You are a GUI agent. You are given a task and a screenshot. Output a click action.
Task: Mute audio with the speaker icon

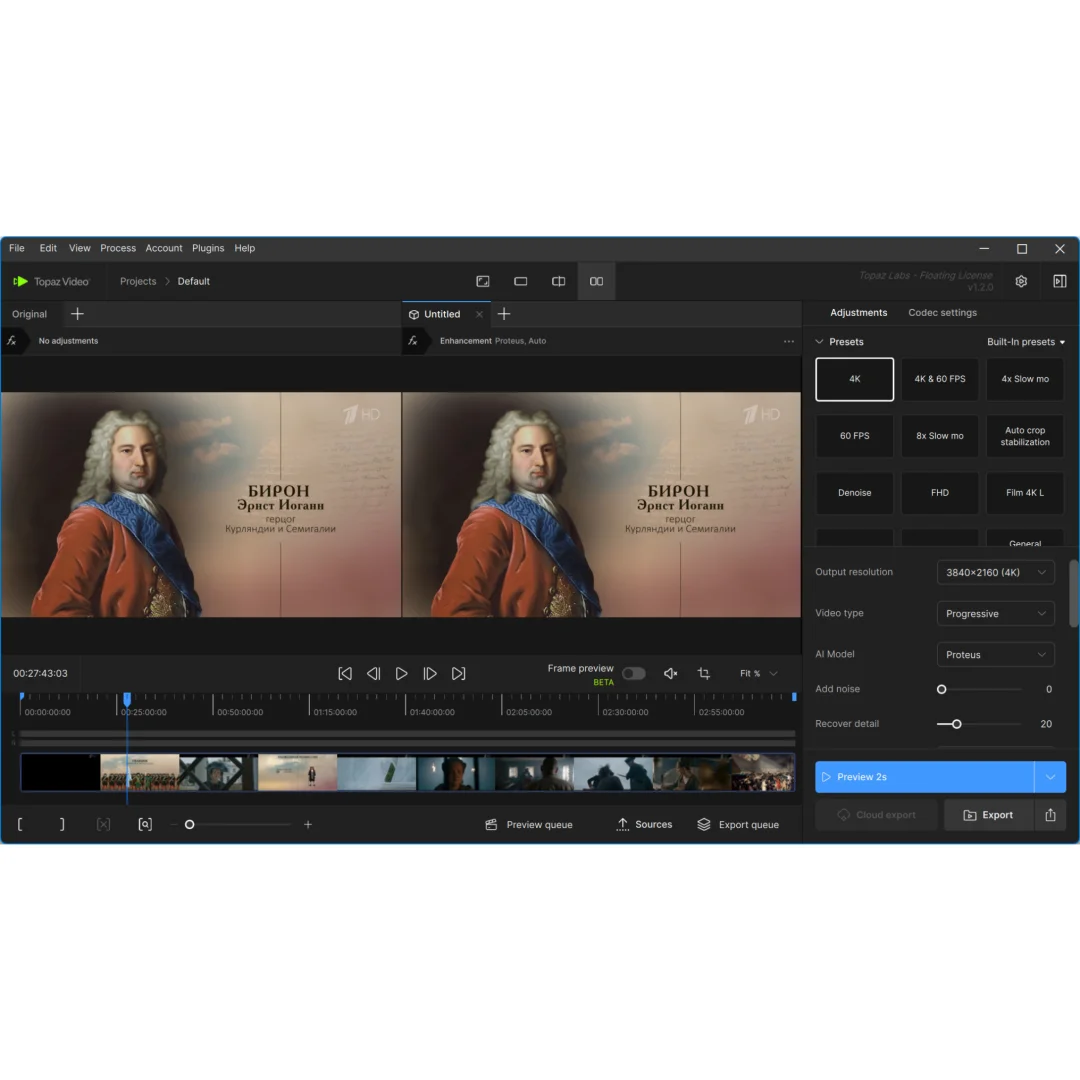point(670,674)
